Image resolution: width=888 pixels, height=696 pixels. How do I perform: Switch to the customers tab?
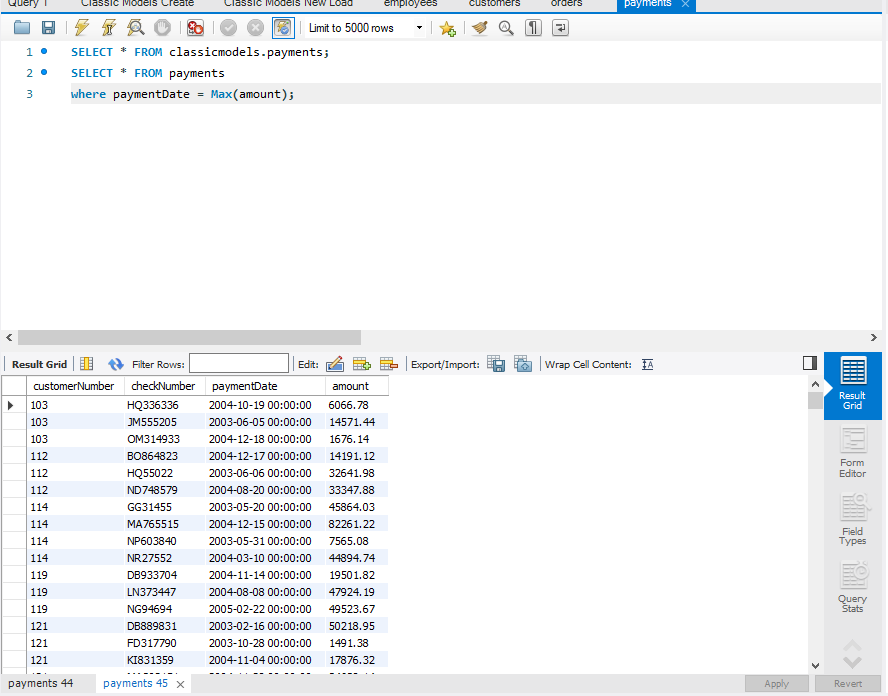click(x=494, y=4)
